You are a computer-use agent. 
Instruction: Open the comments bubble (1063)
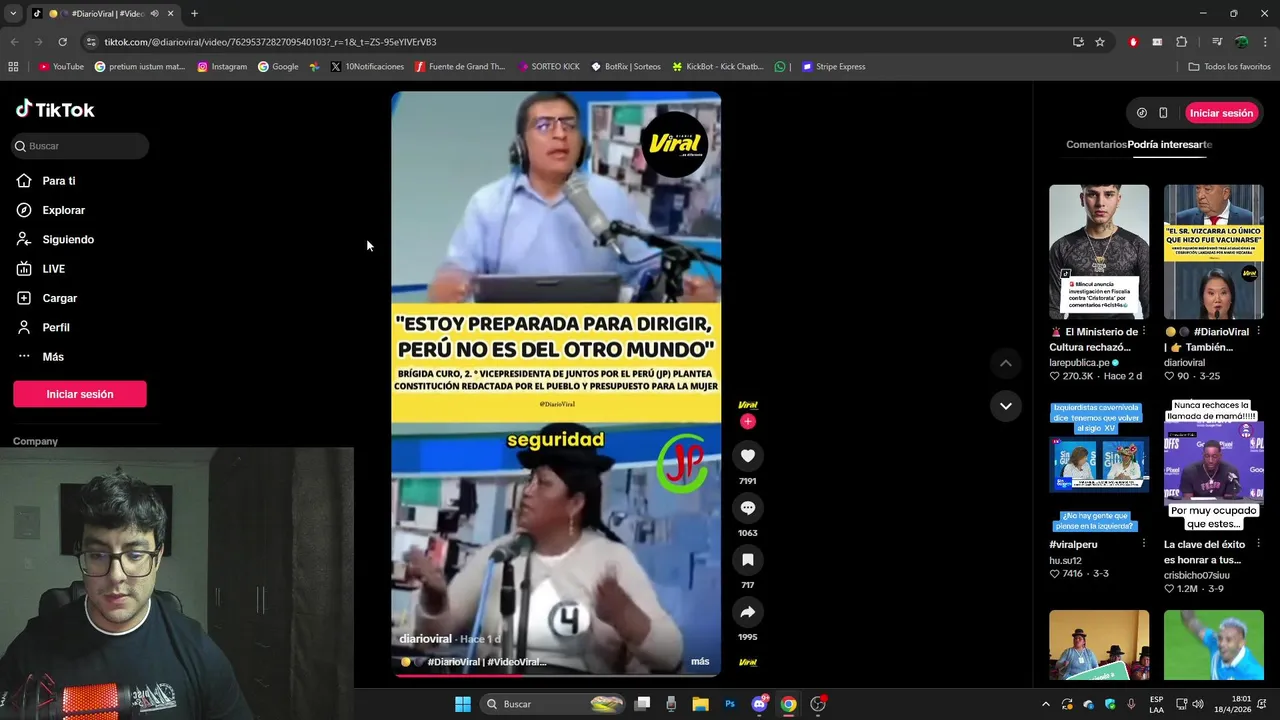coord(747,508)
